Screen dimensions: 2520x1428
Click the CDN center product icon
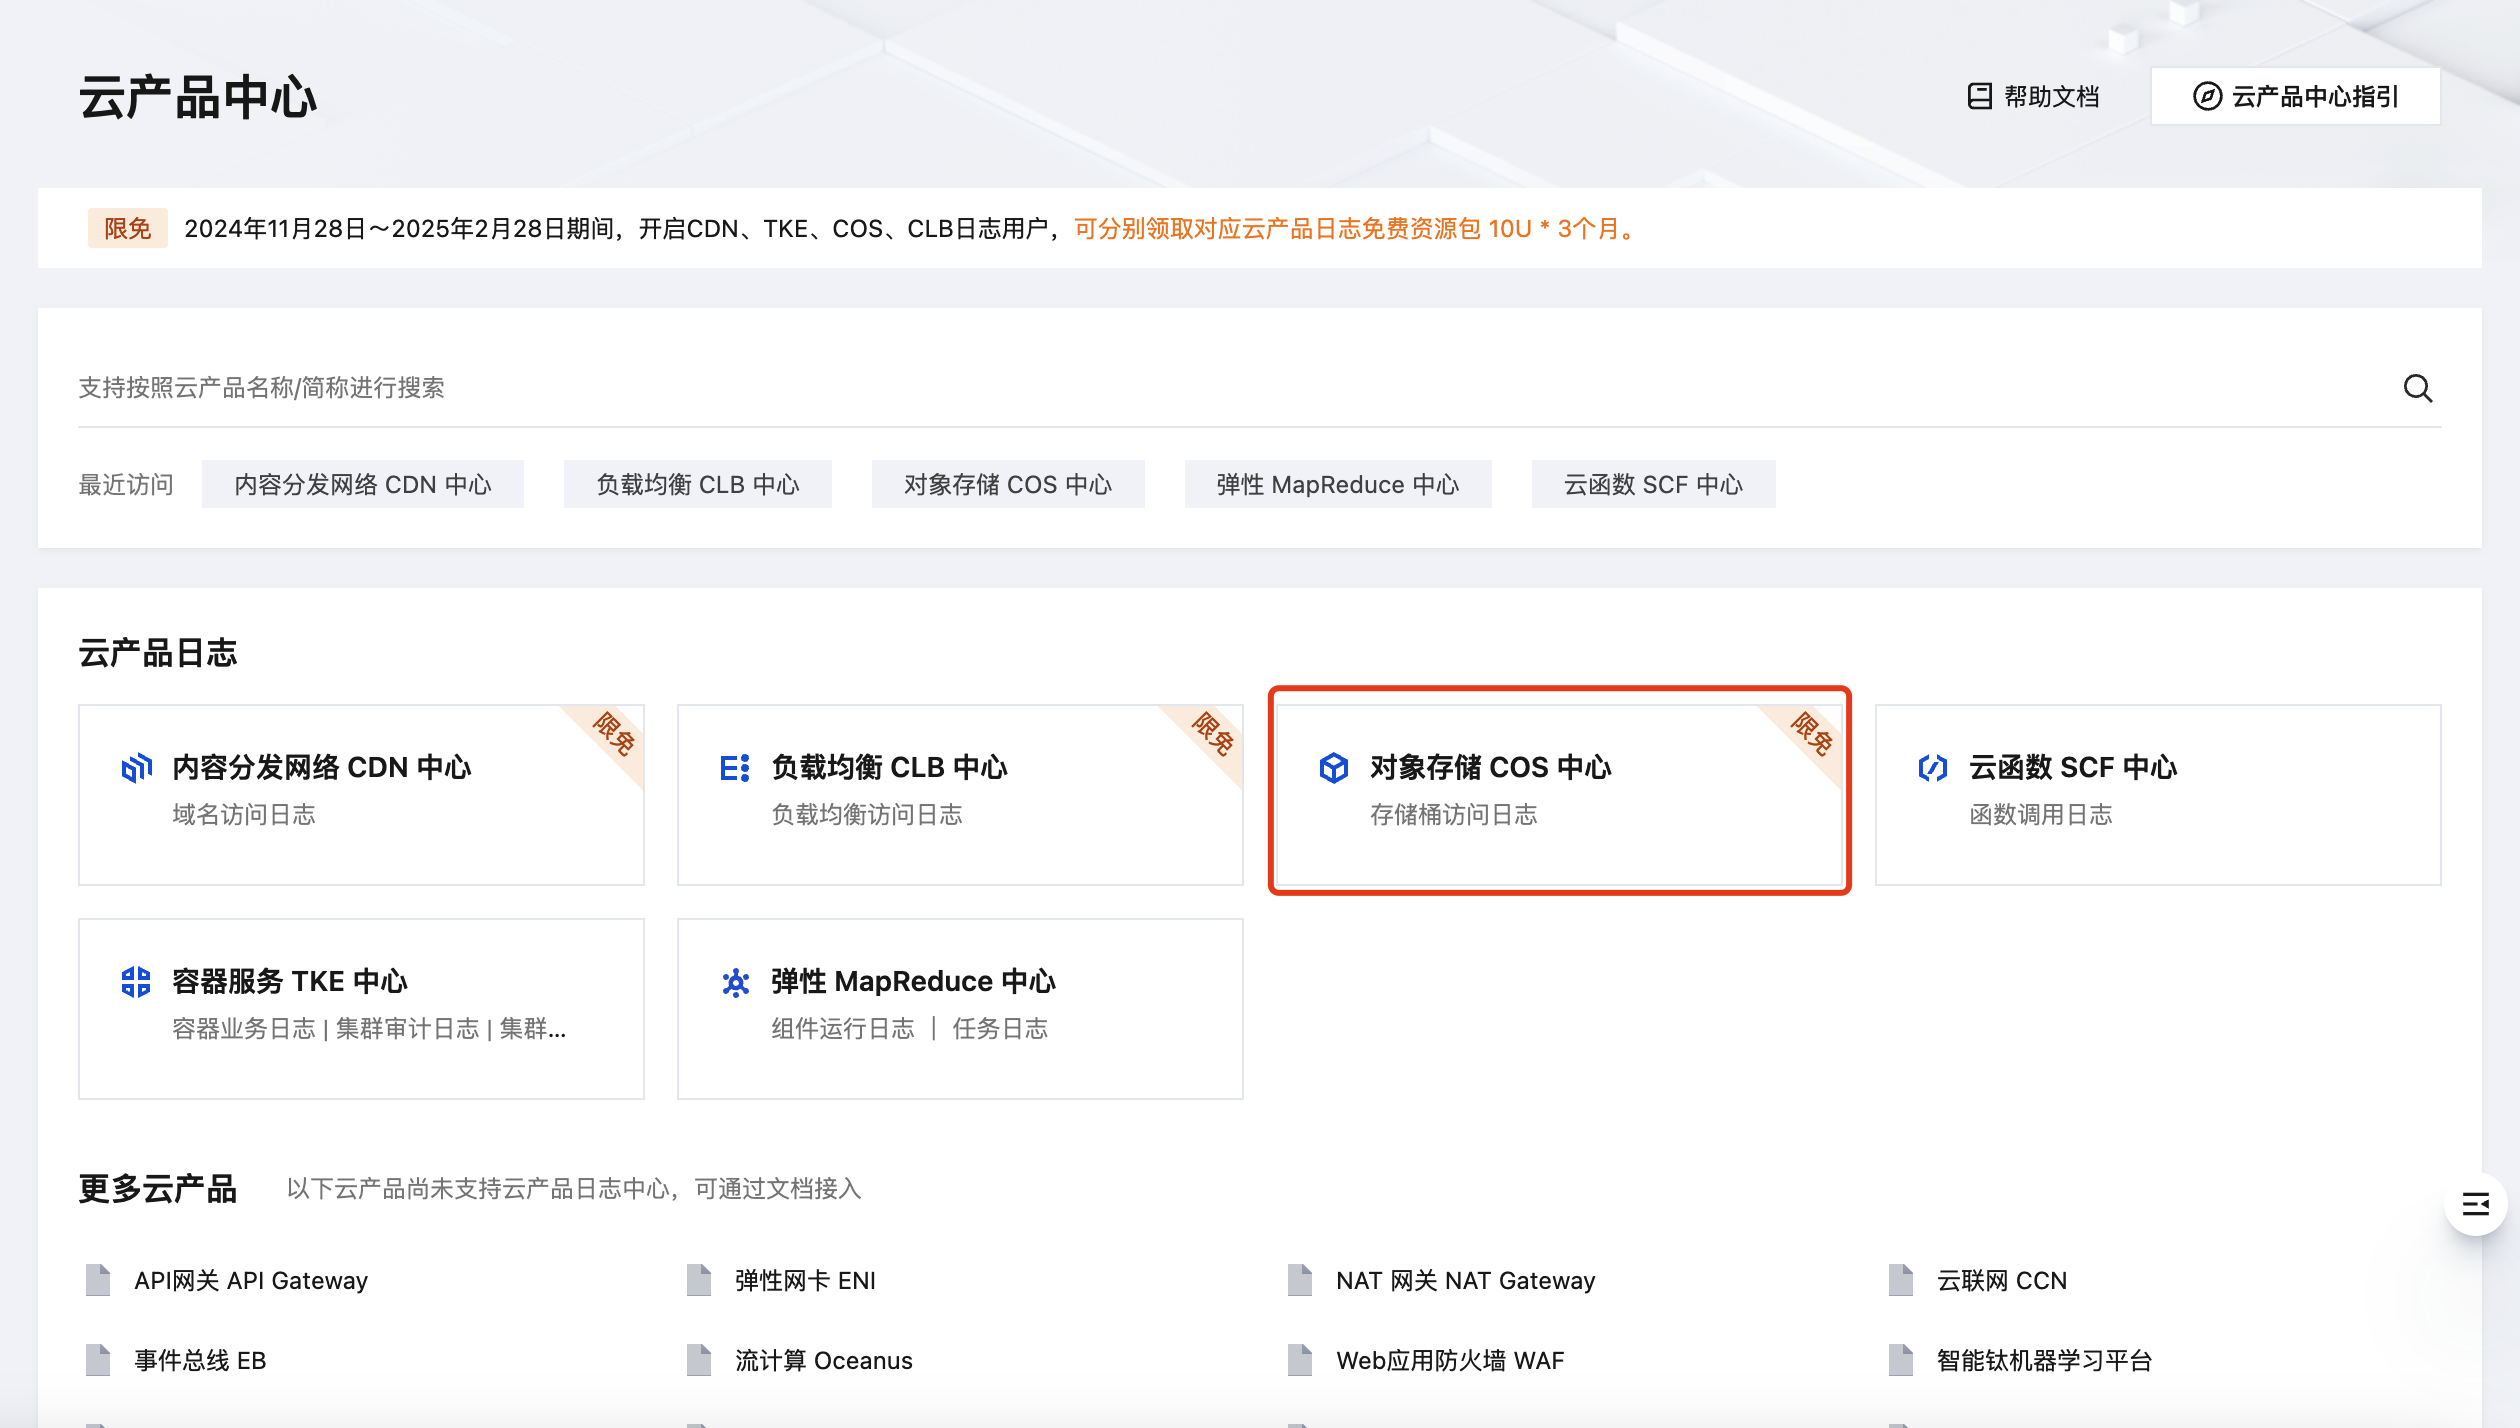pyautogui.click(x=136, y=768)
